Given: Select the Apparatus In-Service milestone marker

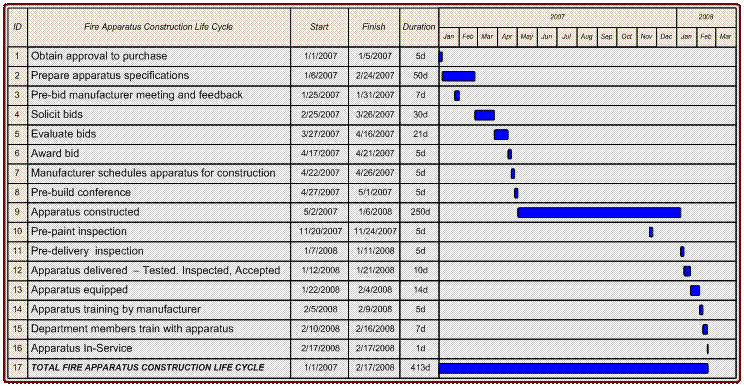Looking at the screenshot, I should [x=707, y=349].
